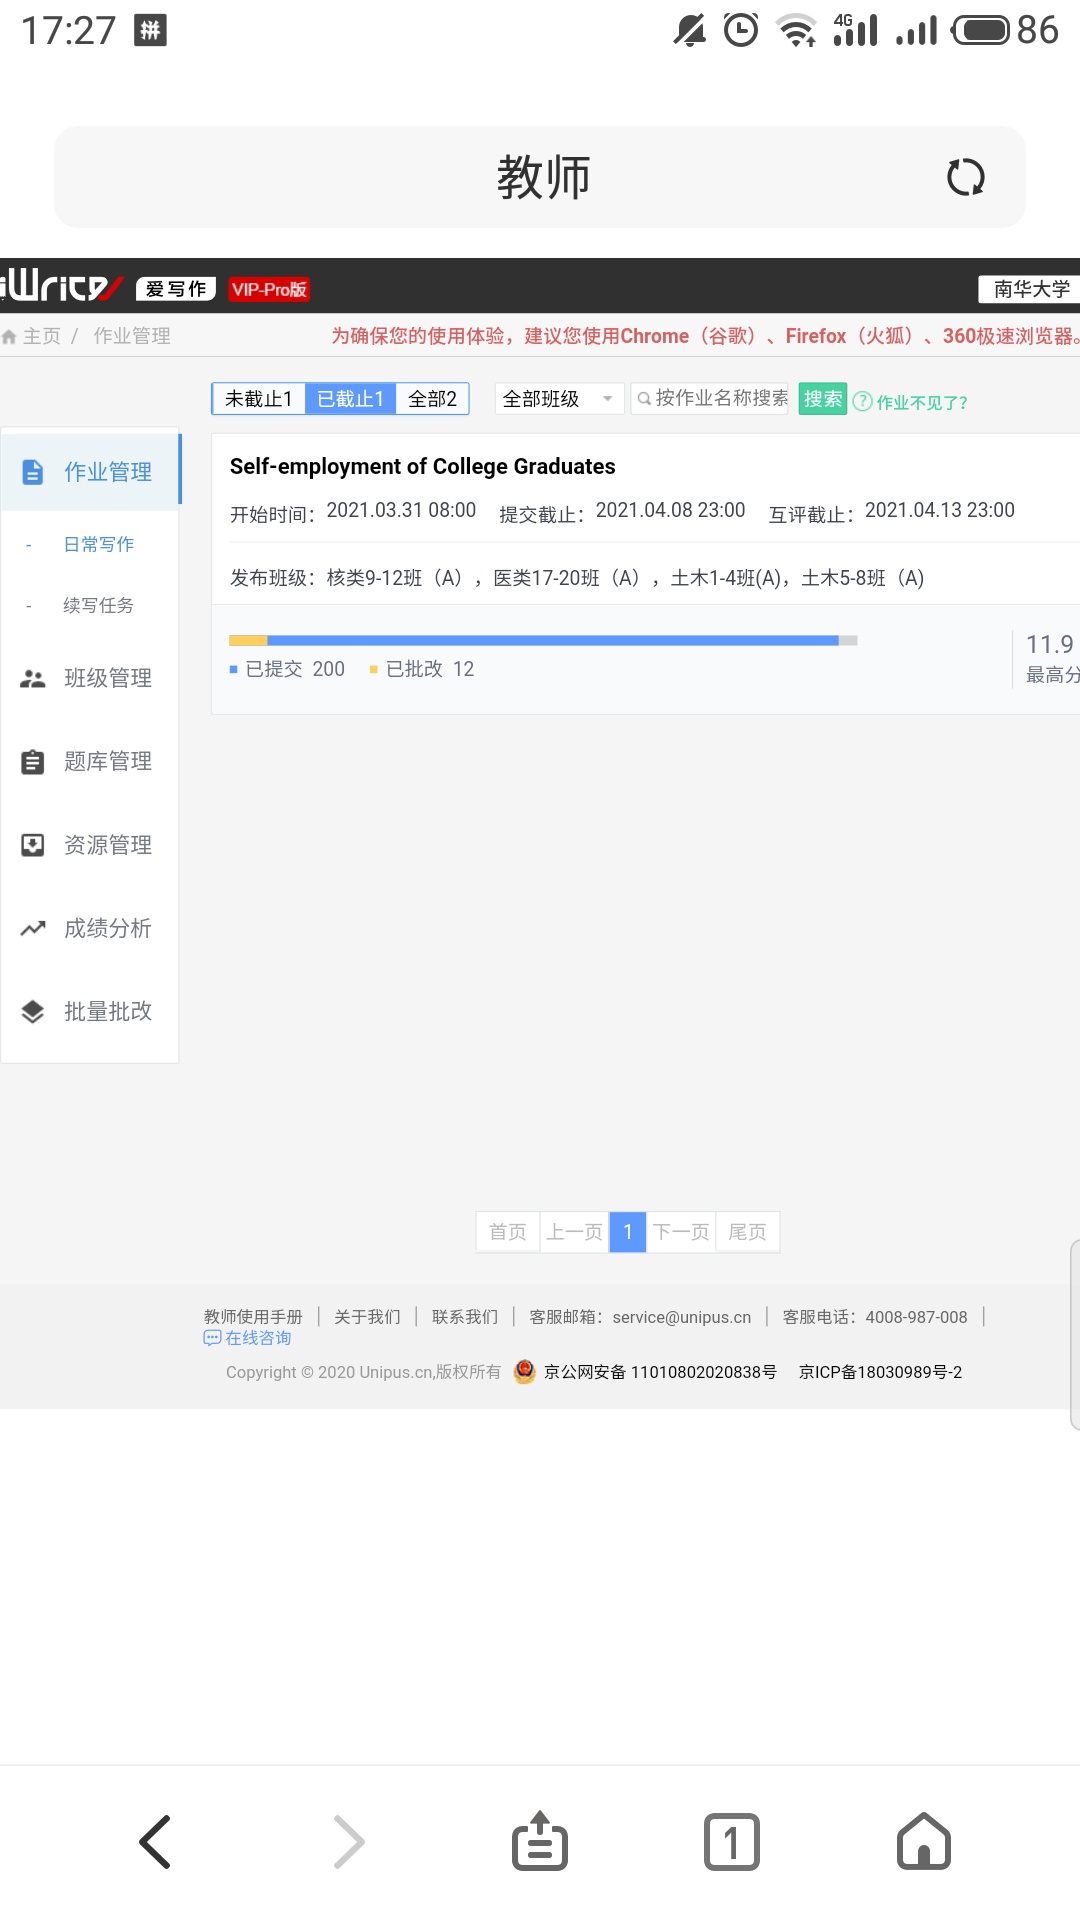Open the 作业不见了? help link
1080x1920 pixels.
coord(911,402)
